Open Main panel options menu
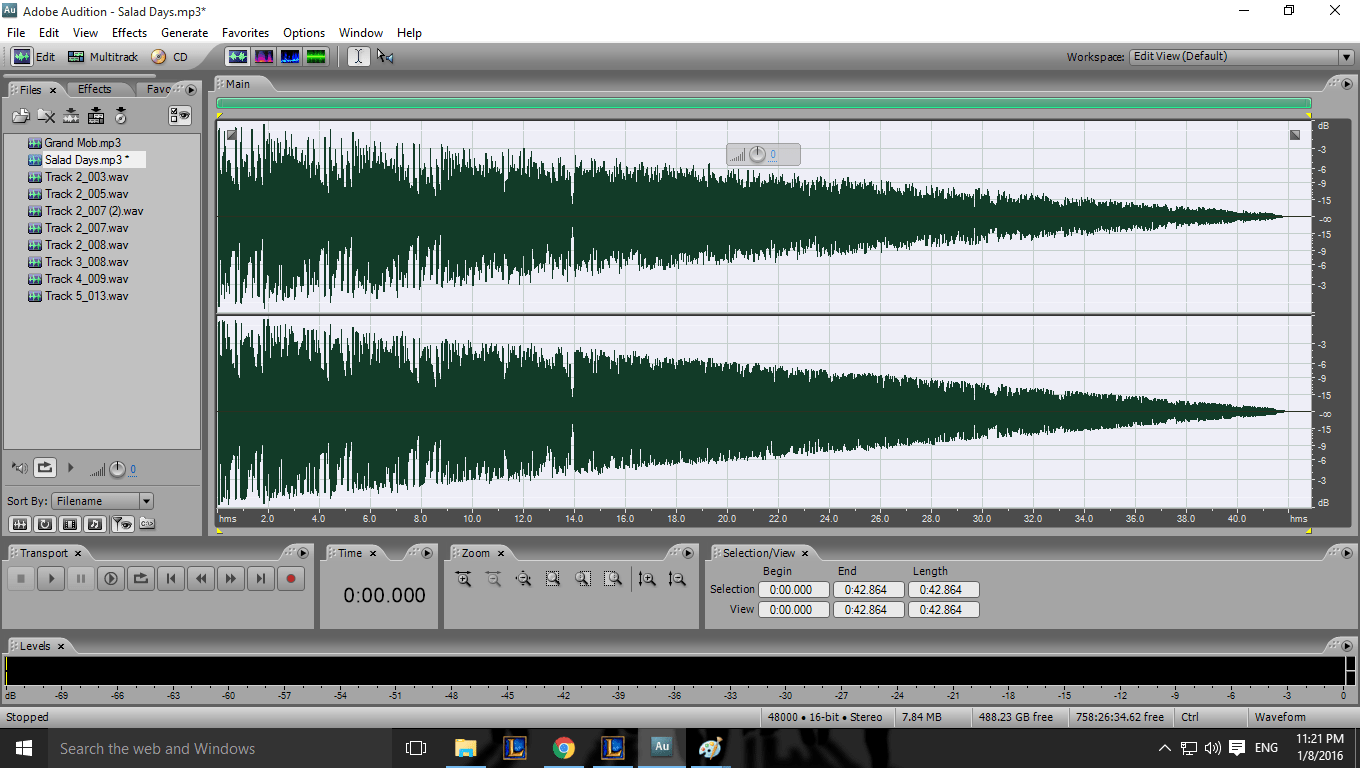This screenshot has height=768, width=1360. click(x=1345, y=84)
